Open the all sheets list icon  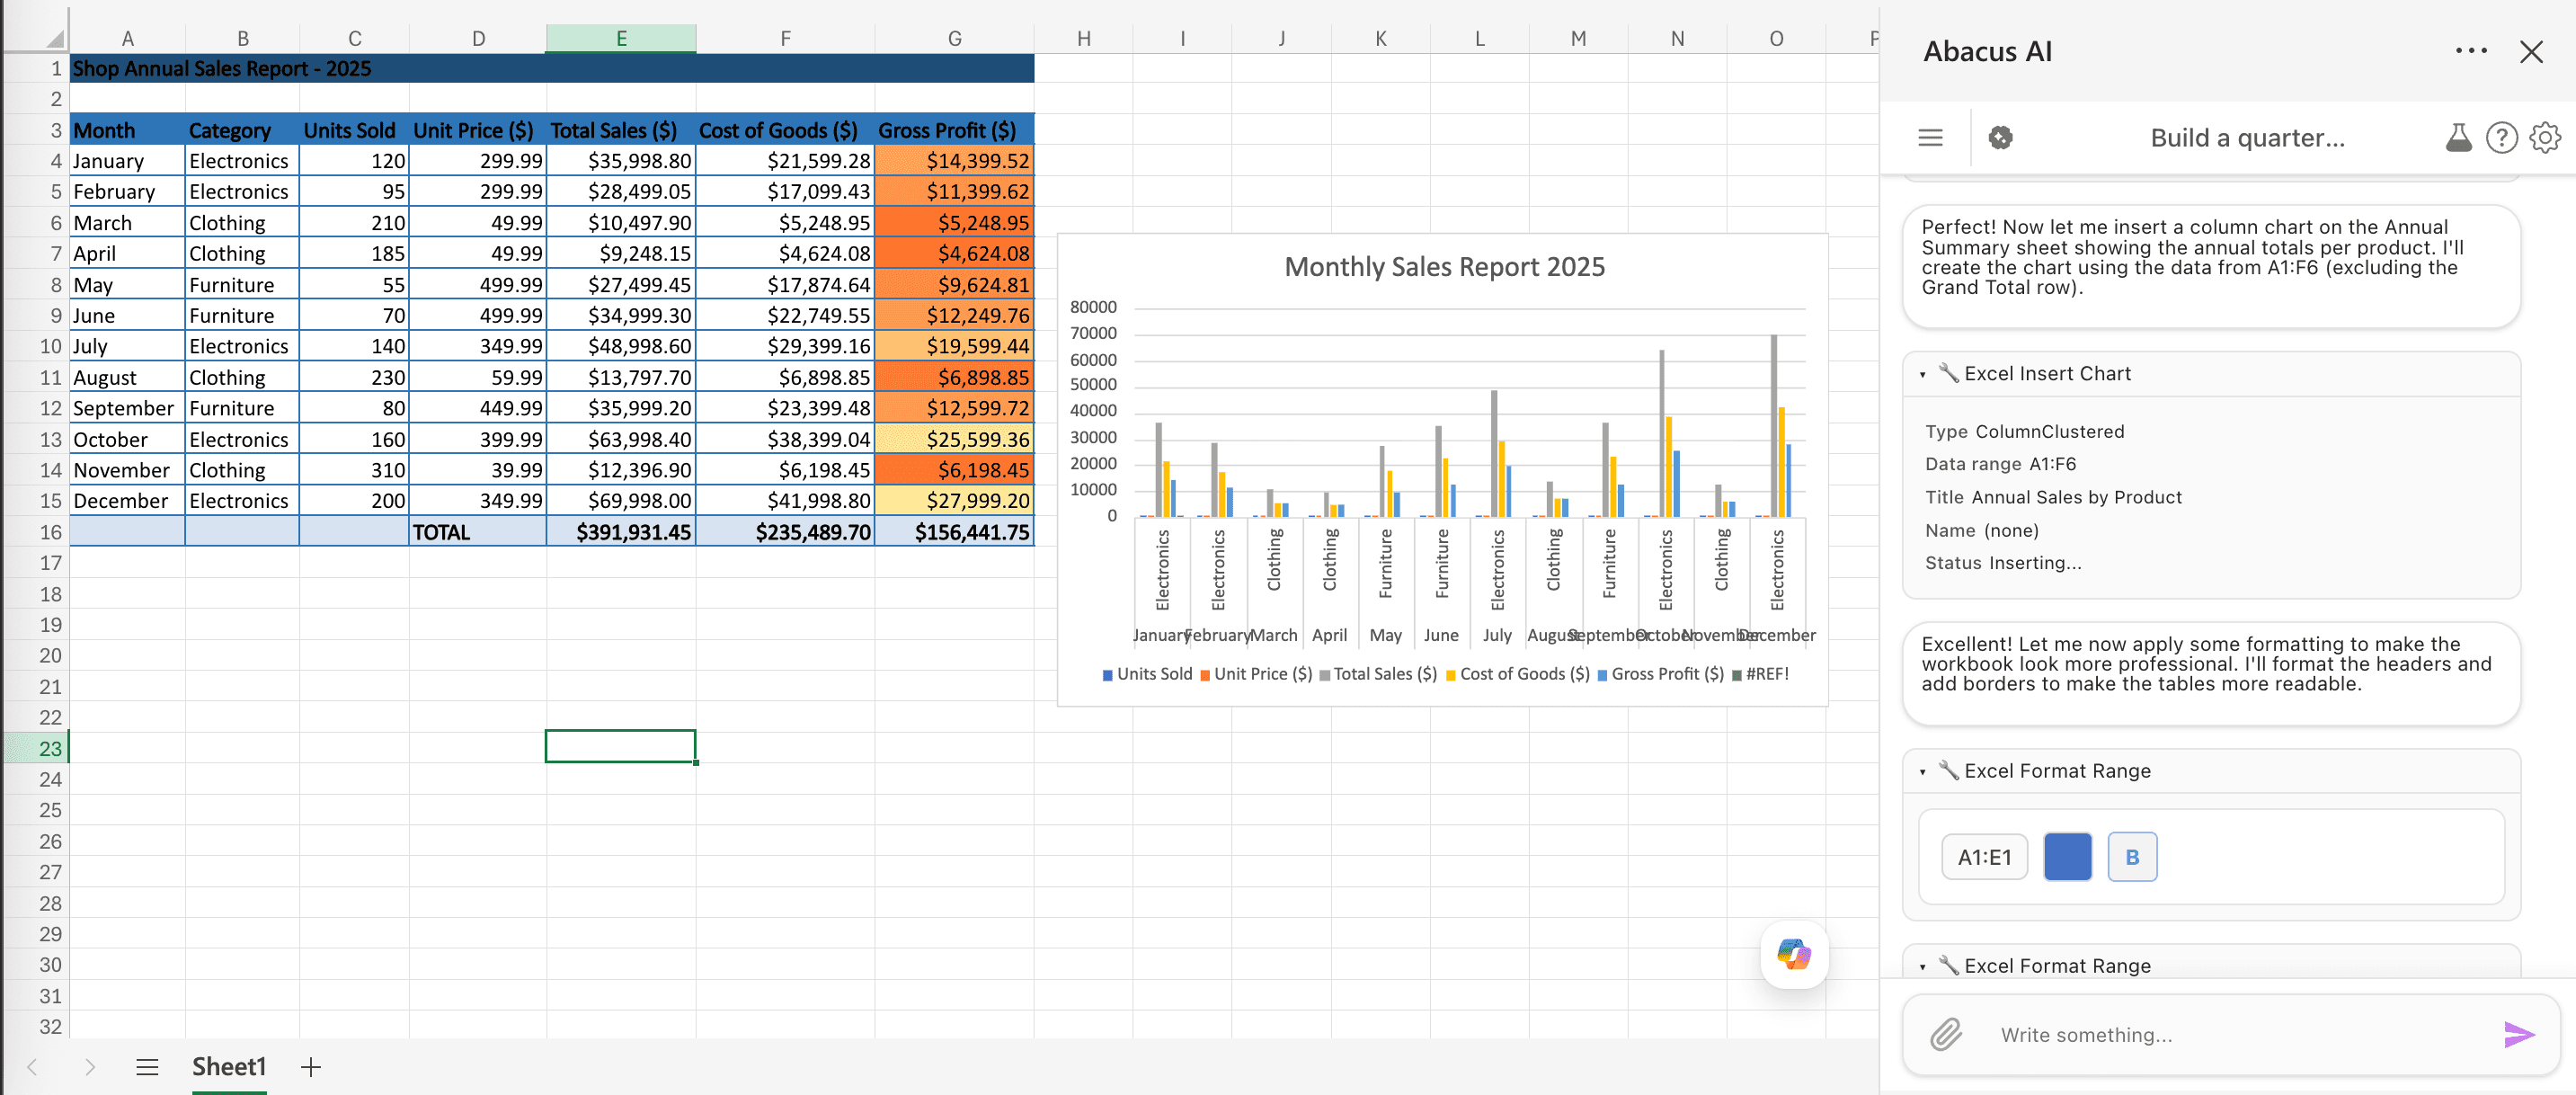click(147, 1067)
